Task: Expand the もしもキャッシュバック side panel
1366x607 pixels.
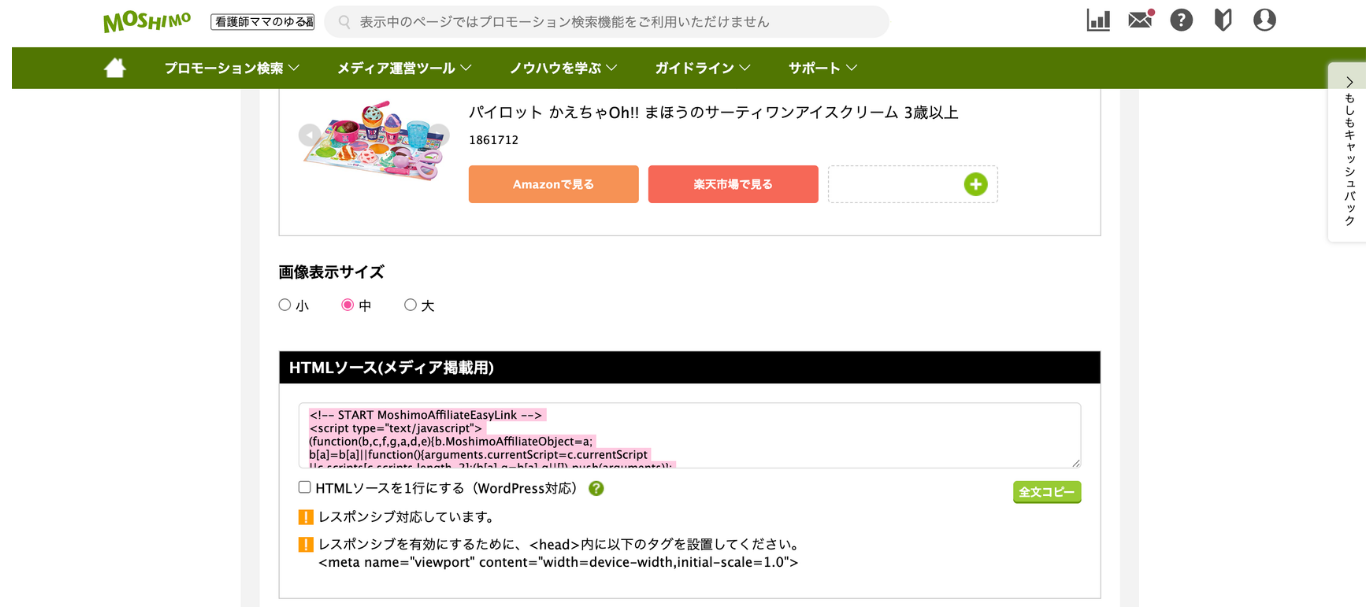Action: pos(1348,152)
